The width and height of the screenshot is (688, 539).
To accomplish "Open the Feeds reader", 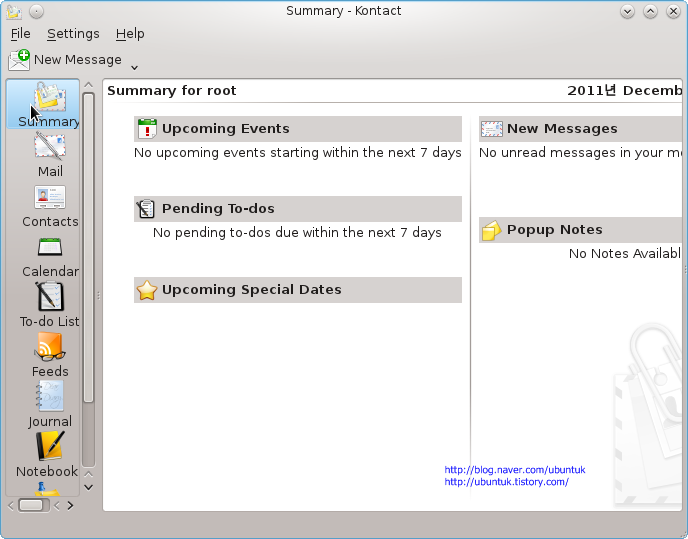I will pos(50,356).
